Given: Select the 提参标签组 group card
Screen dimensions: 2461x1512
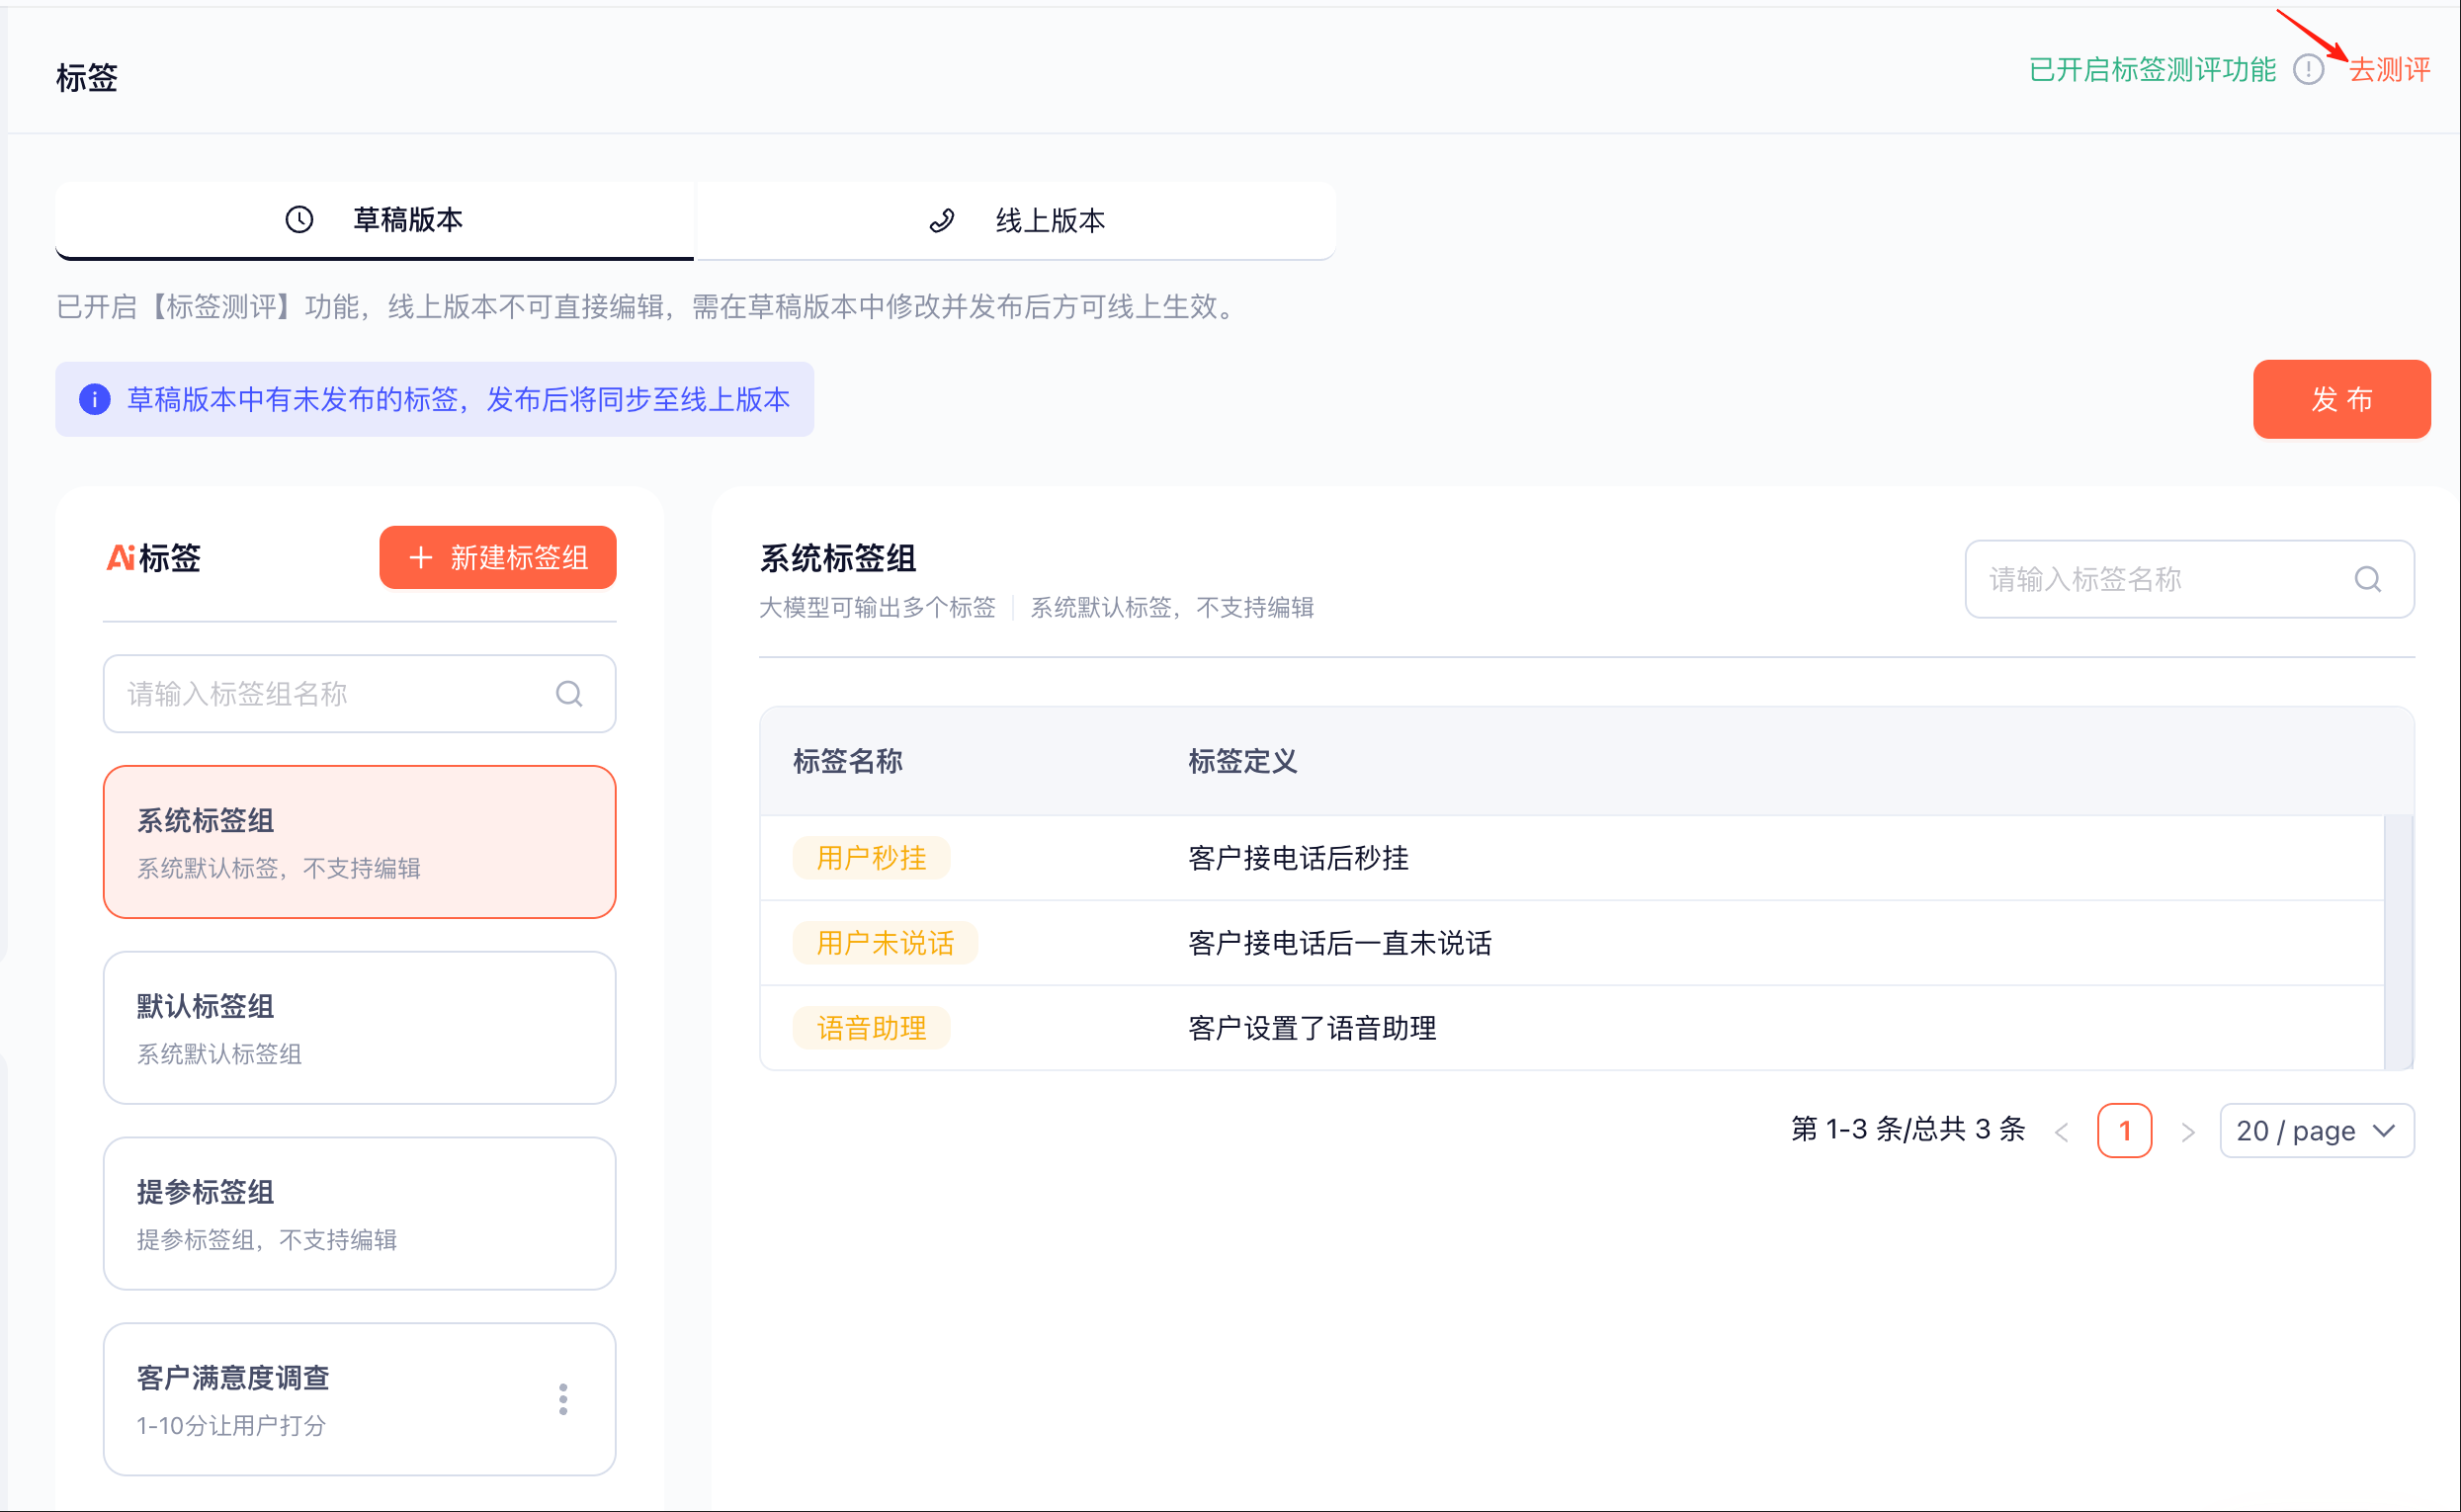Looking at the screenshot, I should pyautogui.click(x=359, y=1214).
